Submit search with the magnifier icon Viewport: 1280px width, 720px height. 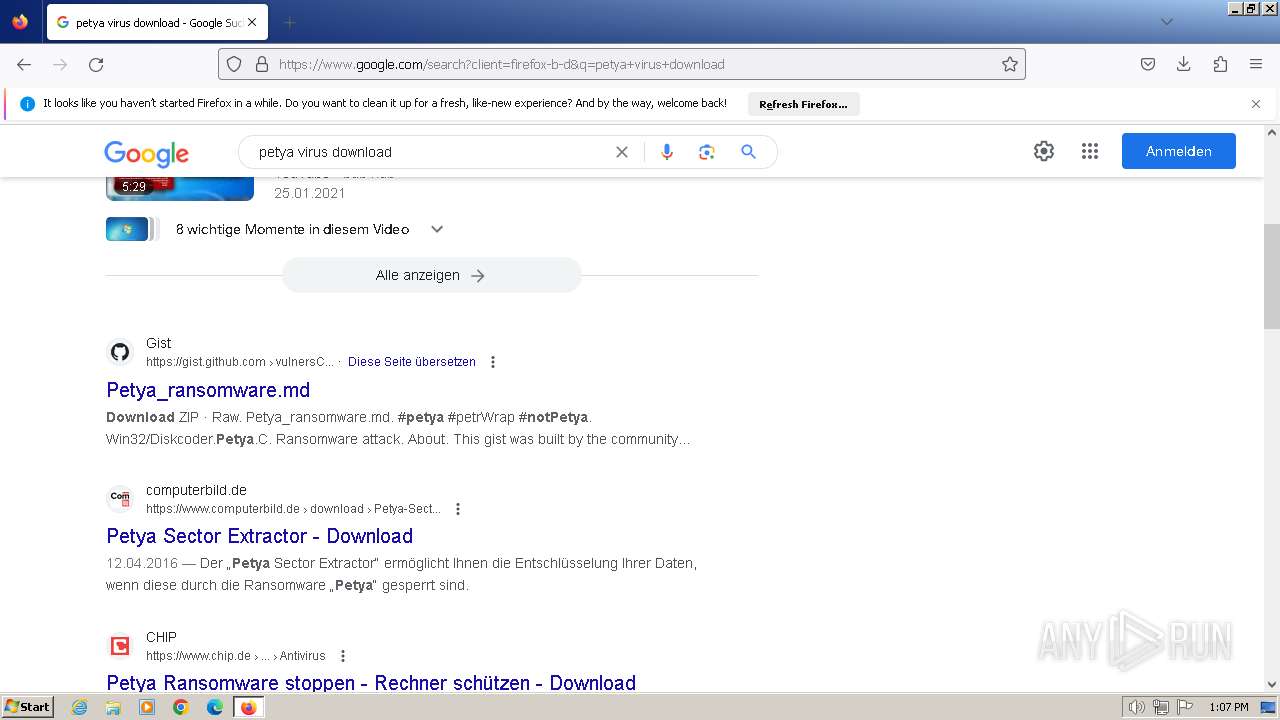[x=748, y=152]
